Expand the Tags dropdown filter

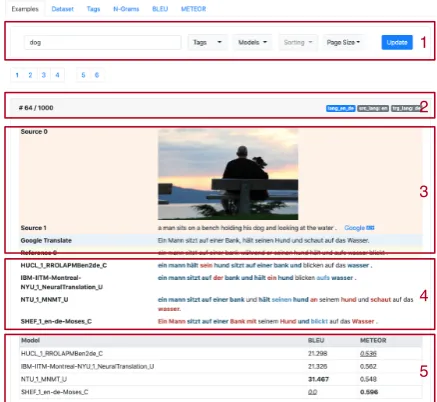click(207, 42)
